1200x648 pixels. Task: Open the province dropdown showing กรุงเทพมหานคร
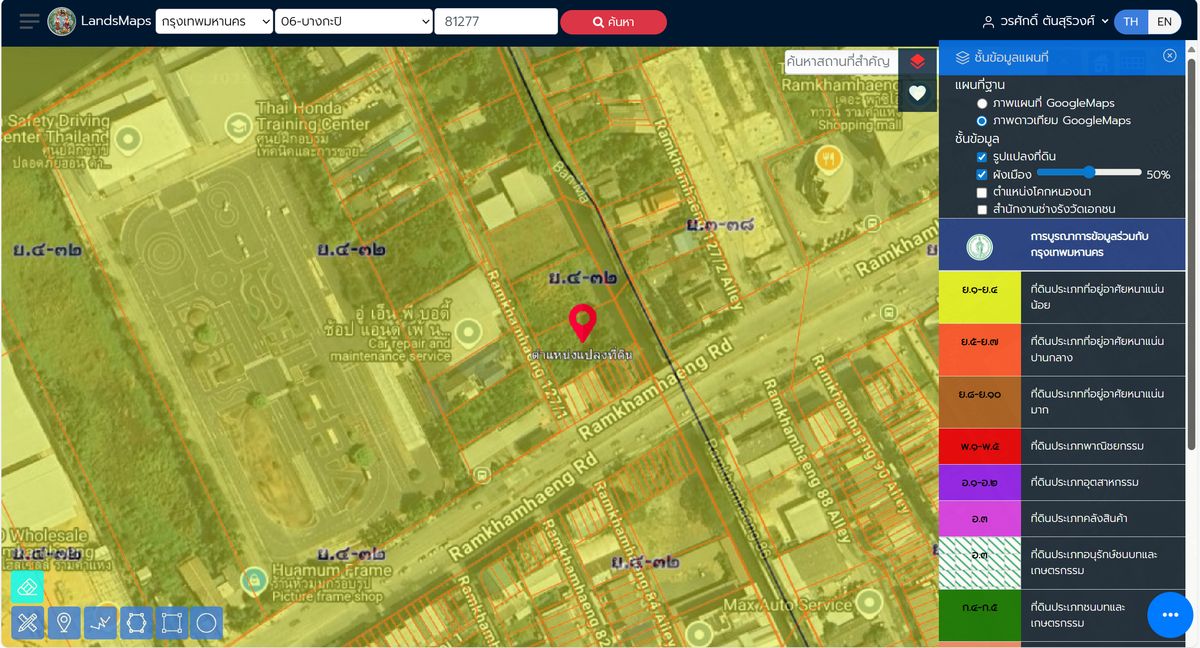click(x=214, y=20)
